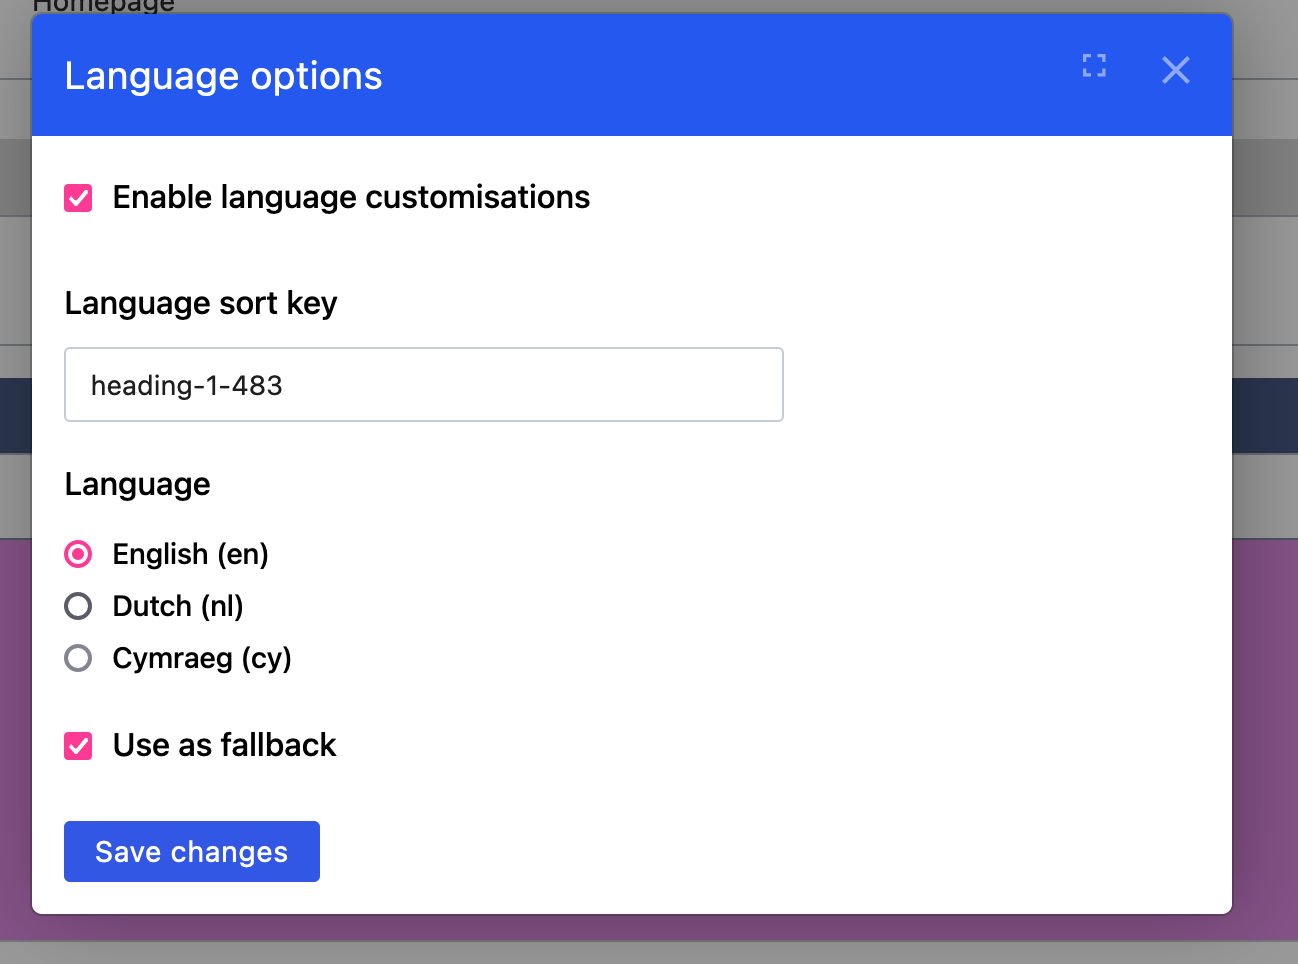Viewport: 1298px width, 964px height.
Task: Pick the Cymraeg (cy) radio button
Action: (x=78, y=658)
